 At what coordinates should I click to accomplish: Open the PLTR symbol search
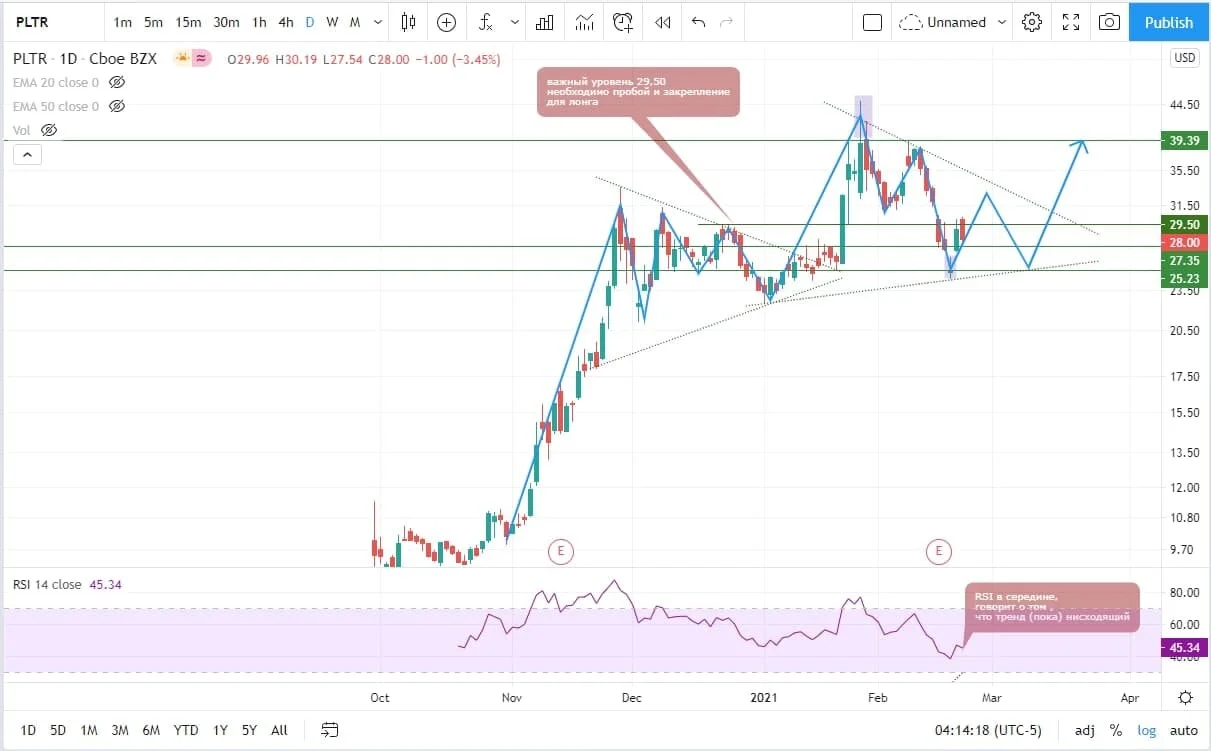pyautogui.click(x=32, y=22)
